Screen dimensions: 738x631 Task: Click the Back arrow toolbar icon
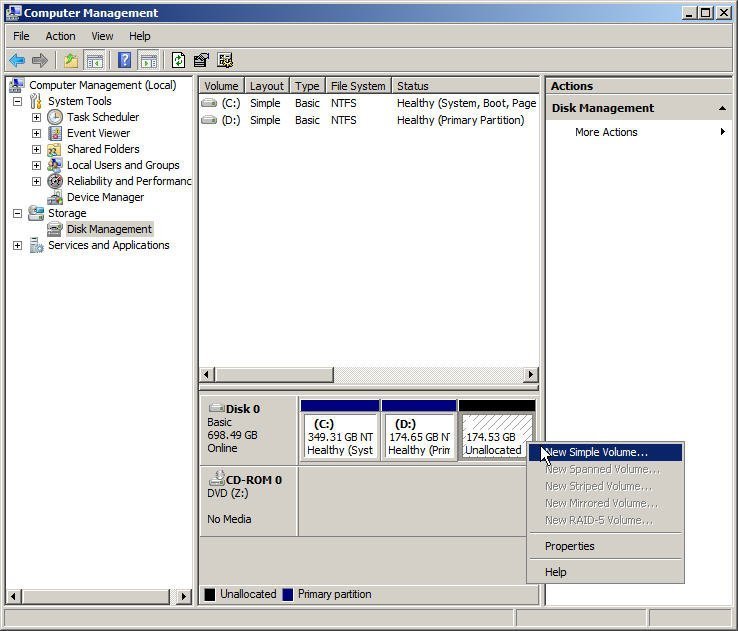click(x=17, y=60)
